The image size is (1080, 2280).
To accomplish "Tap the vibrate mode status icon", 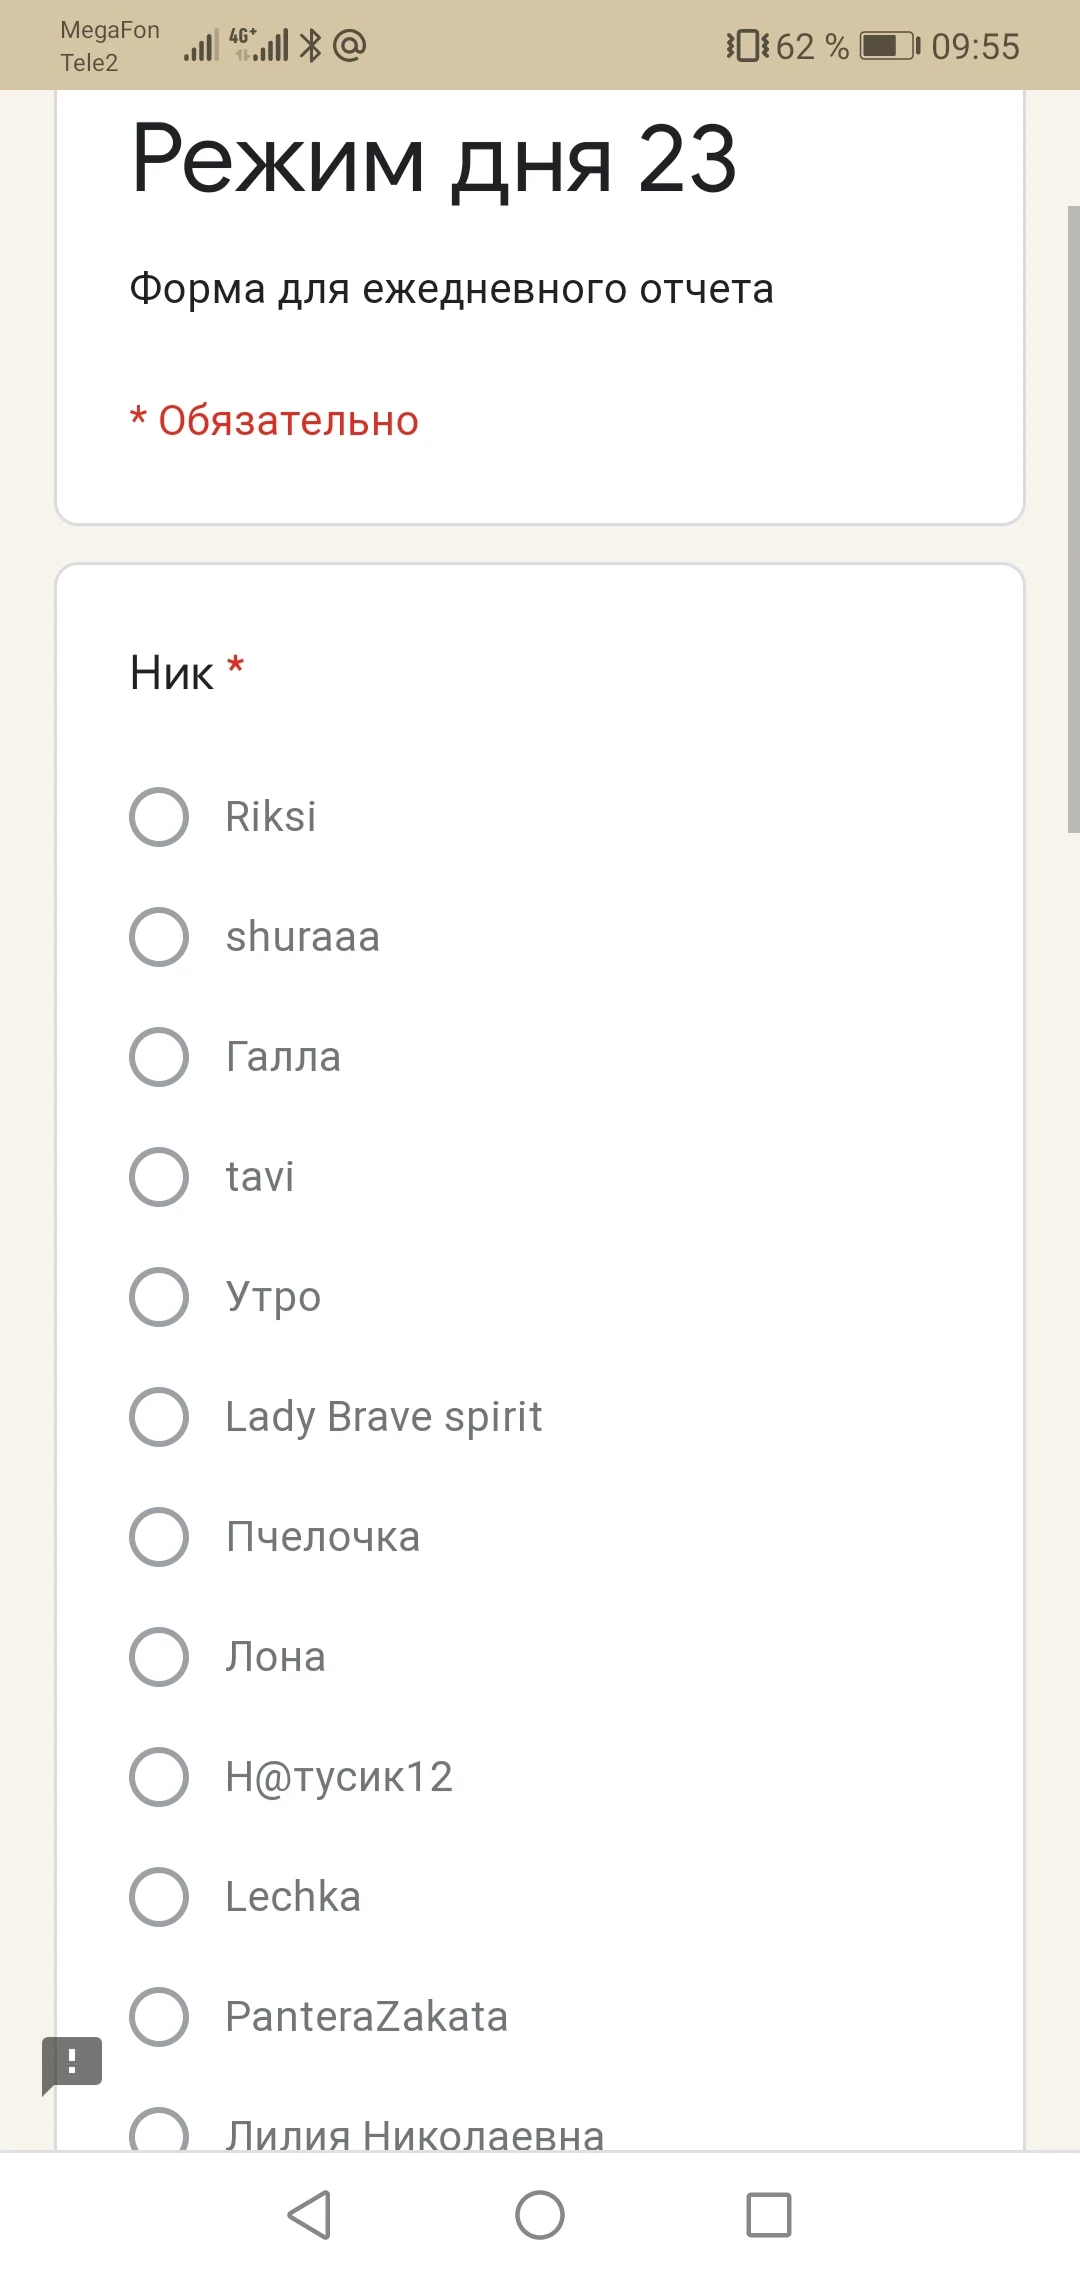I will [x=747, y=46].
